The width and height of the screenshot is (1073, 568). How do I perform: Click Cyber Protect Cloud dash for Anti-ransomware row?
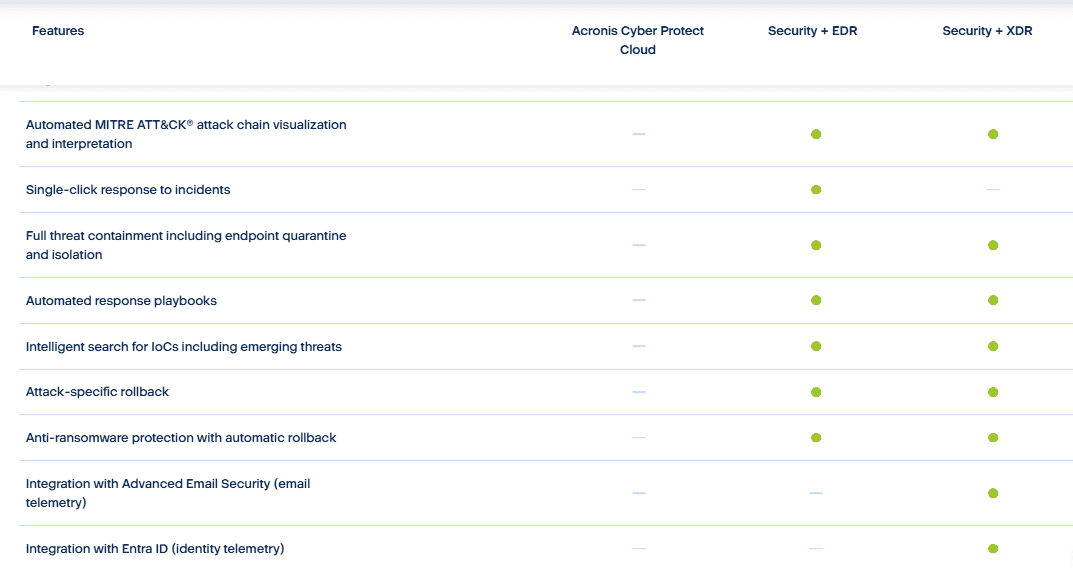[x=639, y=437]
